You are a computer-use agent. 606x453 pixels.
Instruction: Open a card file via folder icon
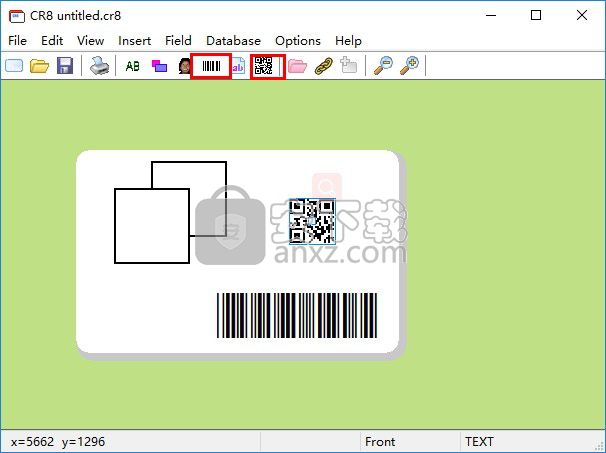[39, 66]
